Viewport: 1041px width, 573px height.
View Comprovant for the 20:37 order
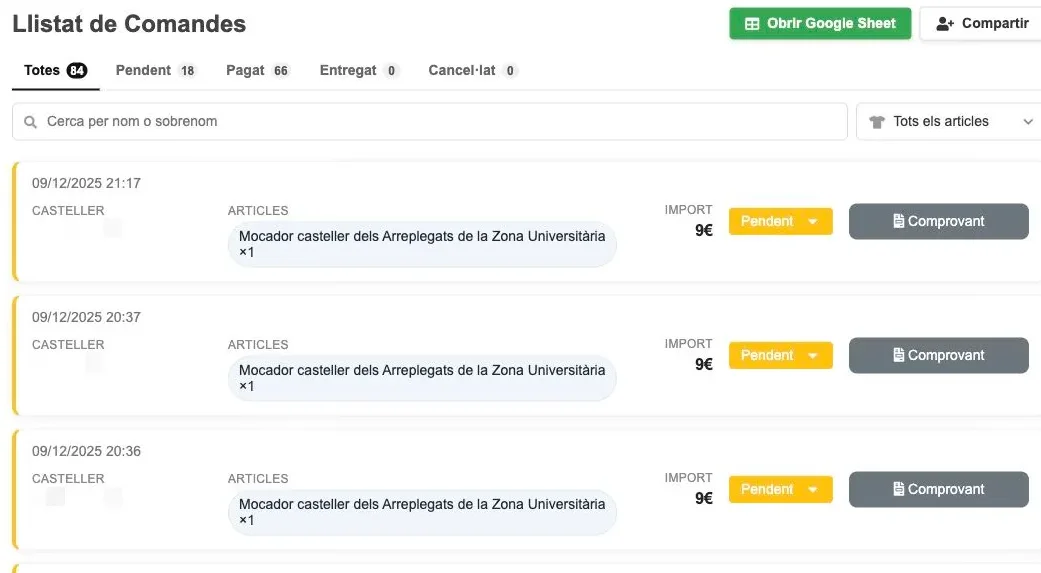939,355
